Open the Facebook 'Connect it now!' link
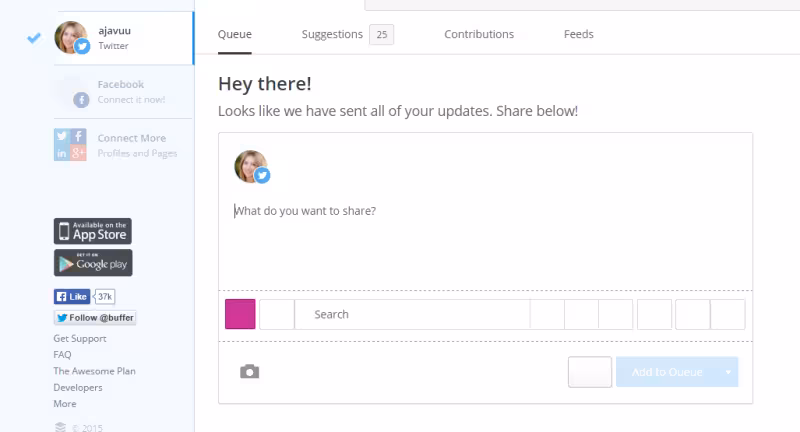 click(131, 99)
